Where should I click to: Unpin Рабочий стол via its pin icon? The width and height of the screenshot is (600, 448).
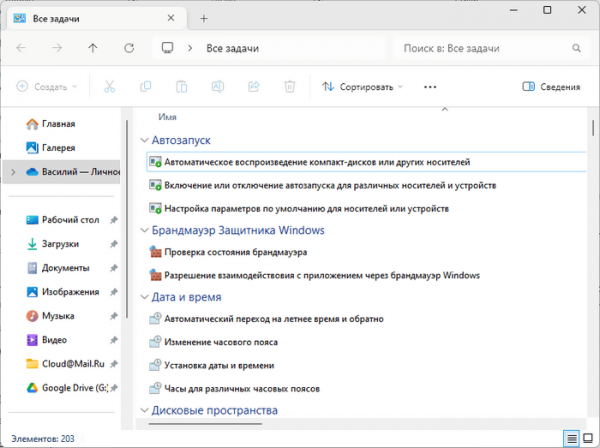coord(114,220)
